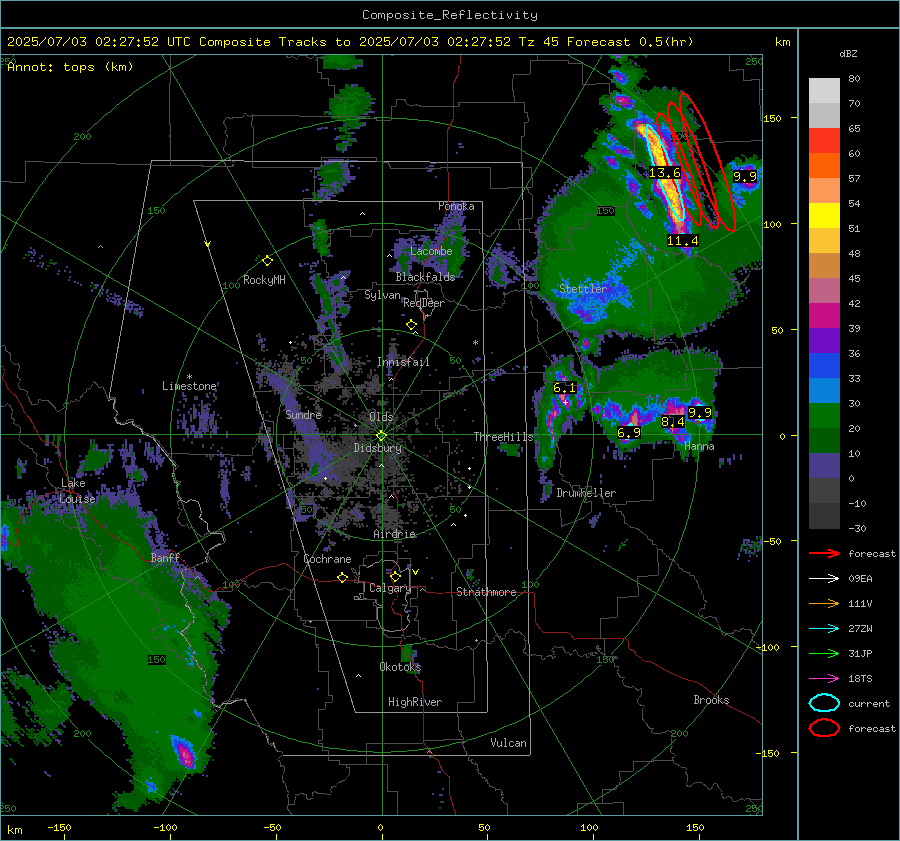
Task: Click the white 09EA arrow legend icon
Action: click(x=824, y=579)
